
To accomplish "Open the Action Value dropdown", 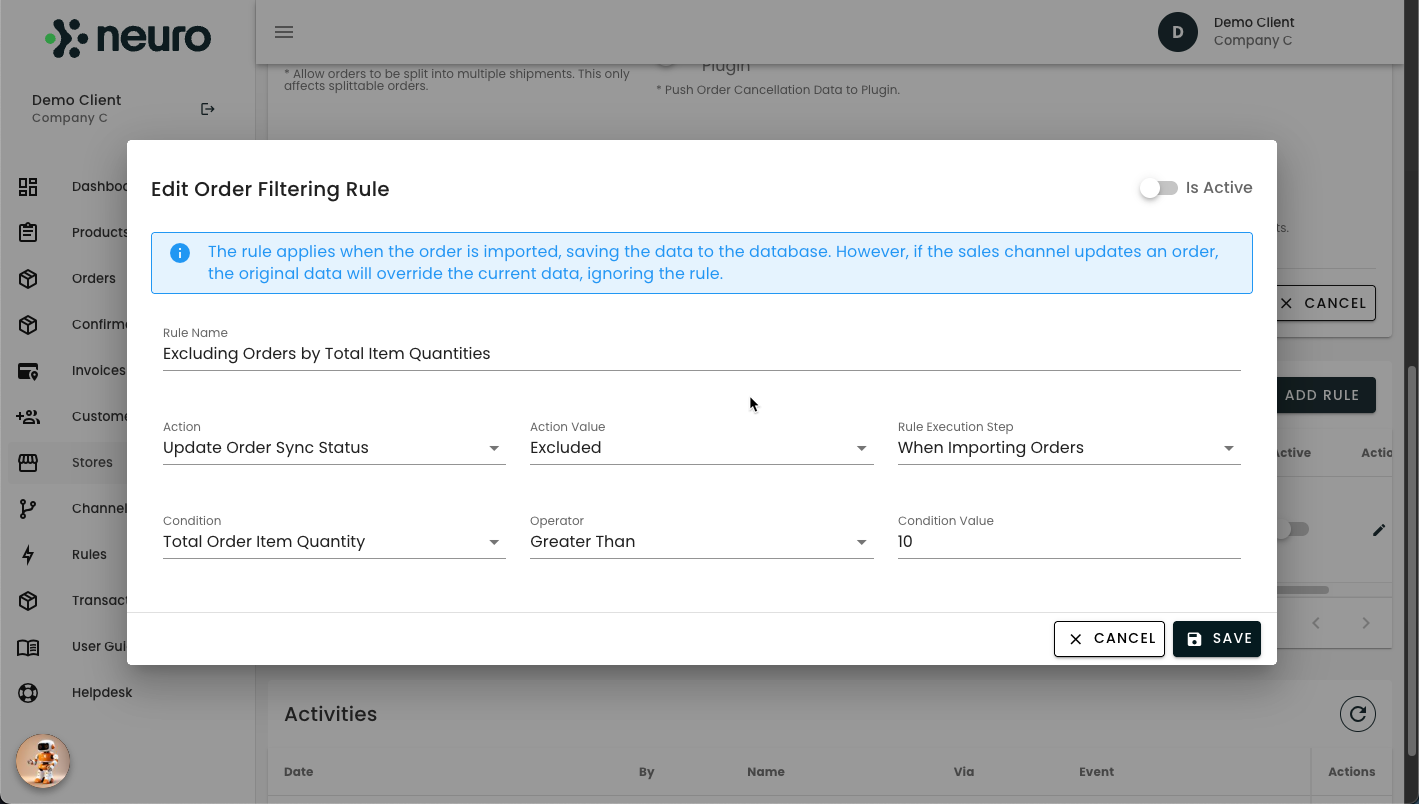I will pos(701,448).
